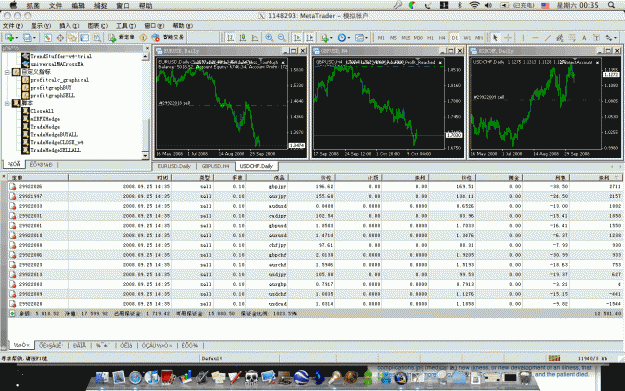Launch MetaEditor via yellow diamond icon
Screen dimensions: 625x391
coord(143,37)
